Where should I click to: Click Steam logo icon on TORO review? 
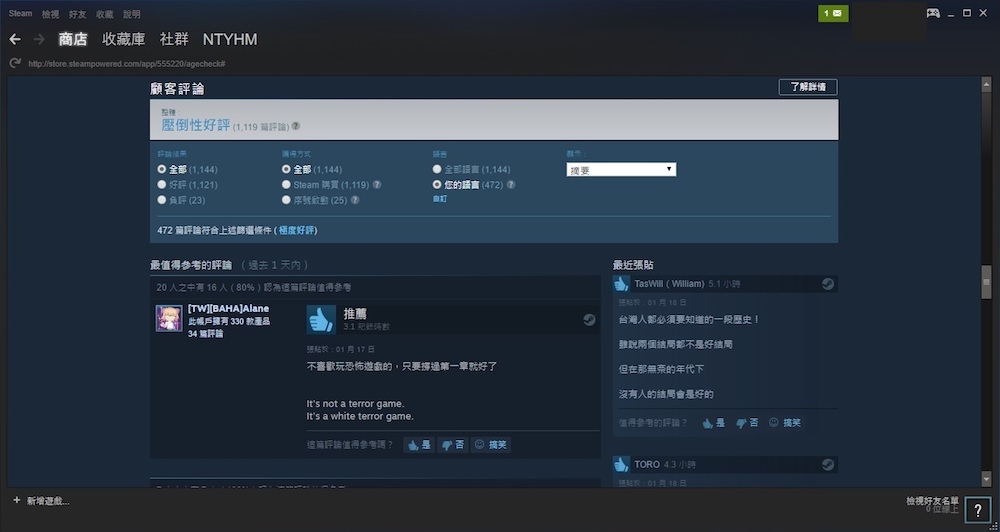tap(828, 464)
